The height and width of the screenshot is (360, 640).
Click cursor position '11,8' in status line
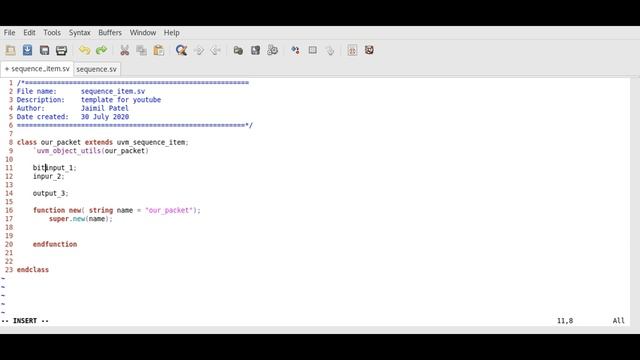pos(565,321)
